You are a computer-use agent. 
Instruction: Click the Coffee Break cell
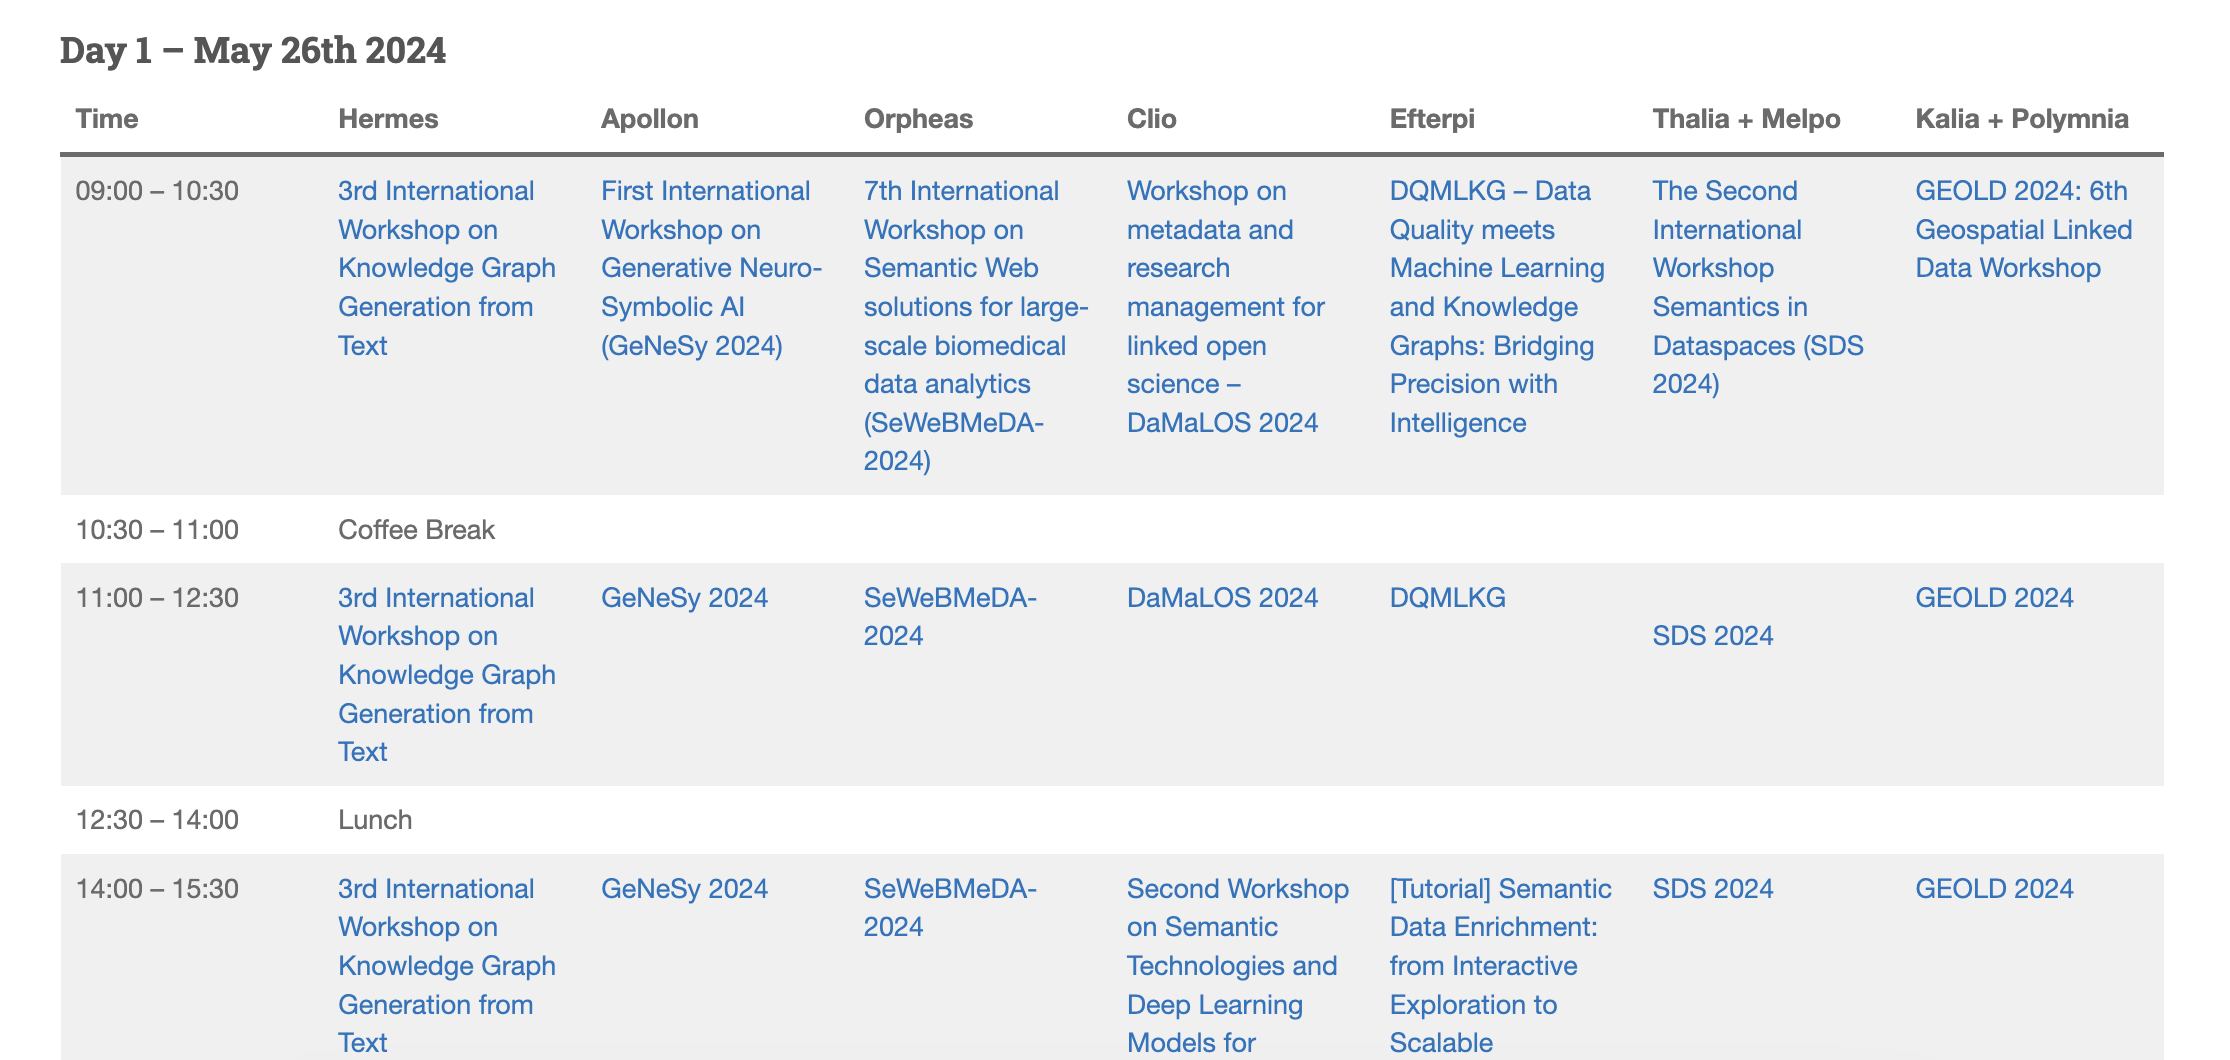coord(416,530)
